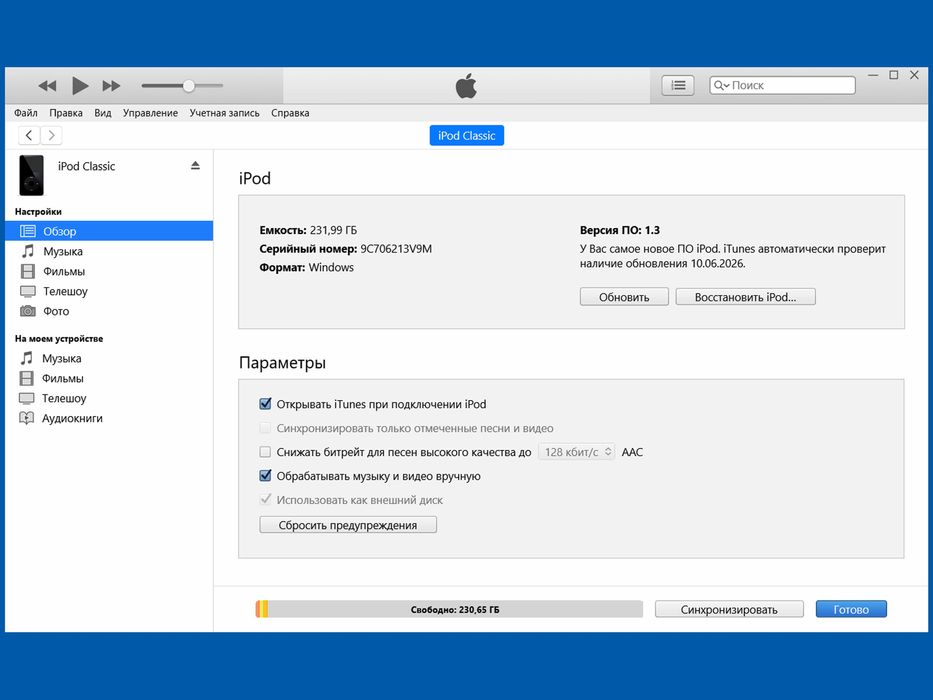
Task: Toggle Синхронизировать только отмеченные песни checkbox
Action: pyautogui.click(x=265, y=428)
